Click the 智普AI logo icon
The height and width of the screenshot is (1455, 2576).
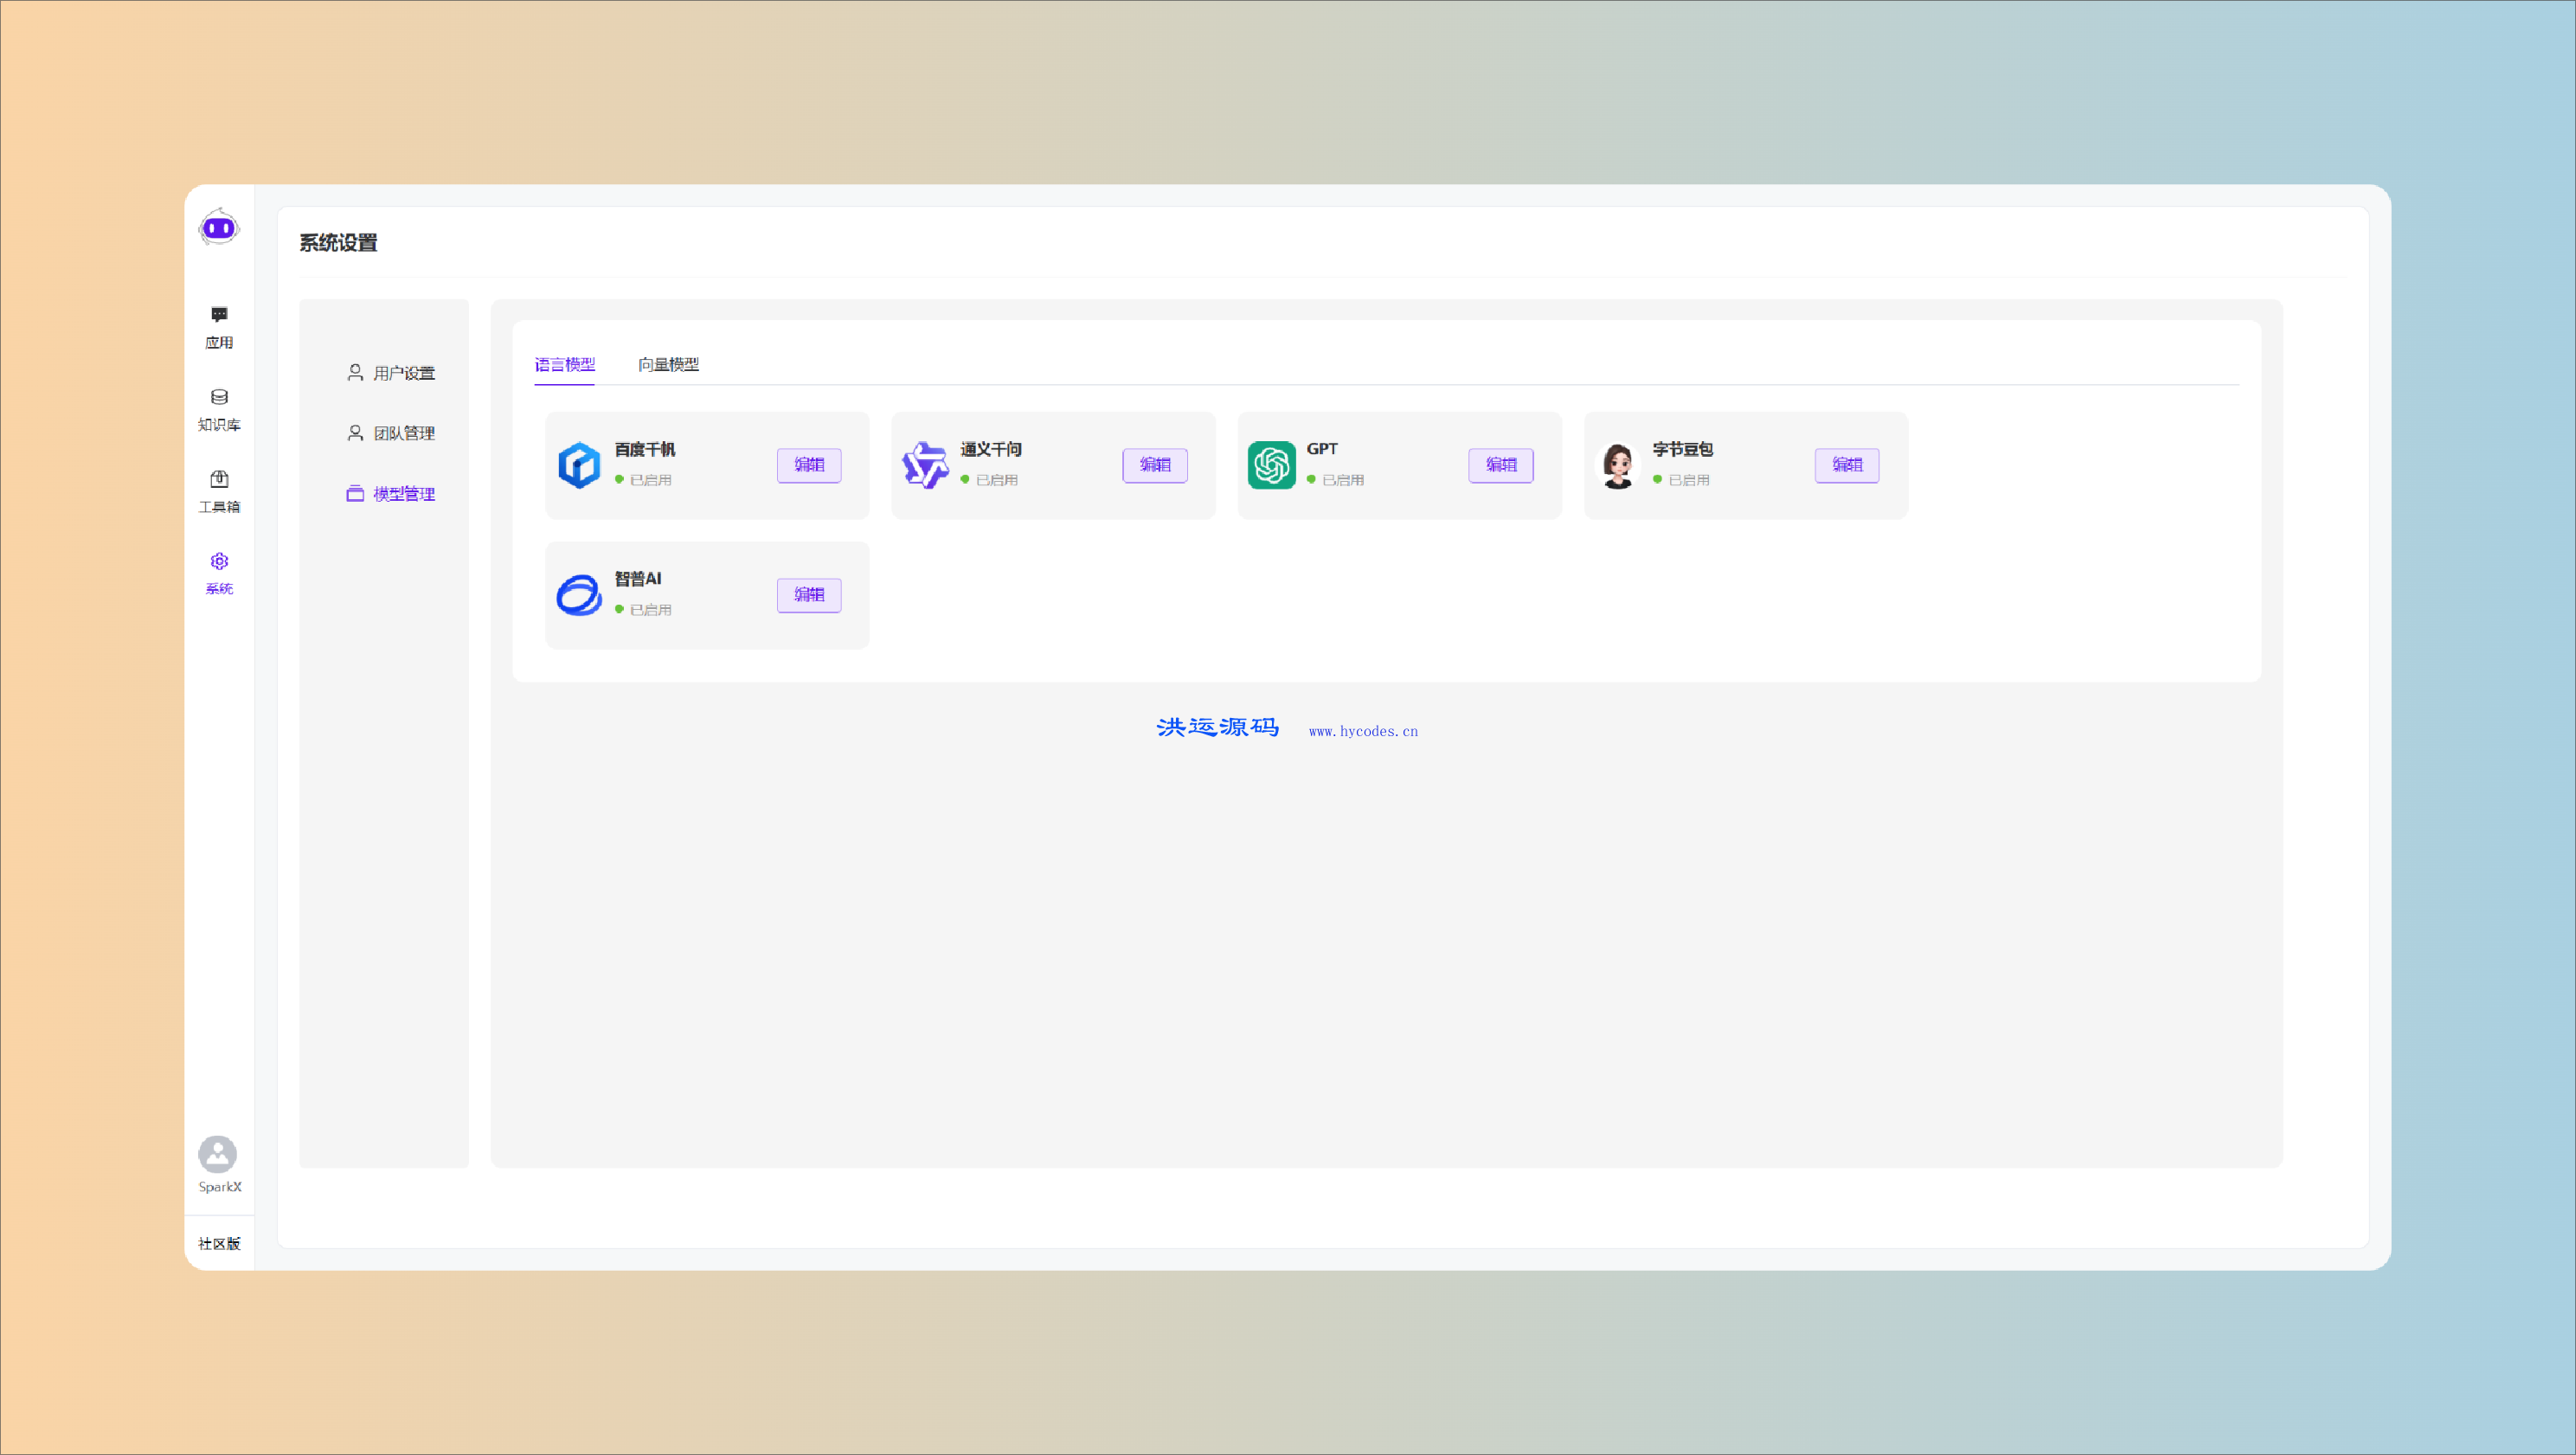[x=579, y=595]
